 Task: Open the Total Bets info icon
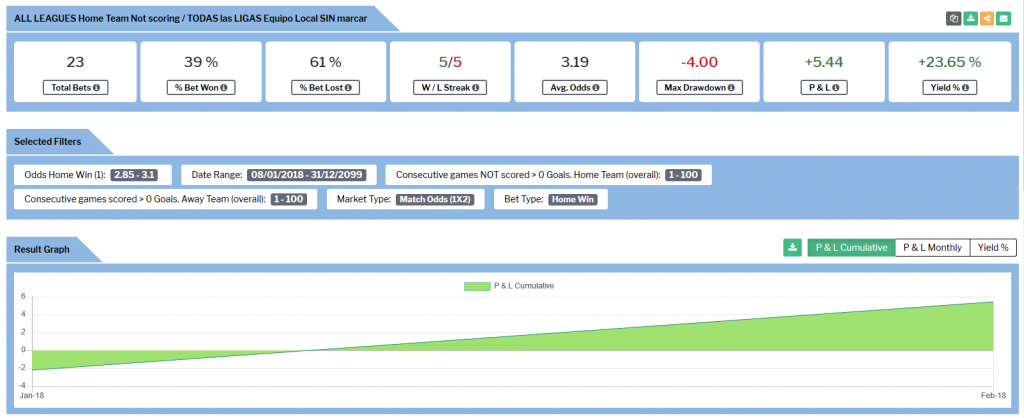click(x=97, y=88)
